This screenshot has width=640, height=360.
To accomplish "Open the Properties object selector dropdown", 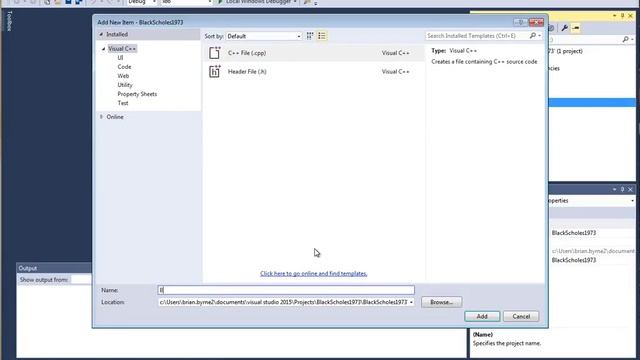I will click(632, 201).
